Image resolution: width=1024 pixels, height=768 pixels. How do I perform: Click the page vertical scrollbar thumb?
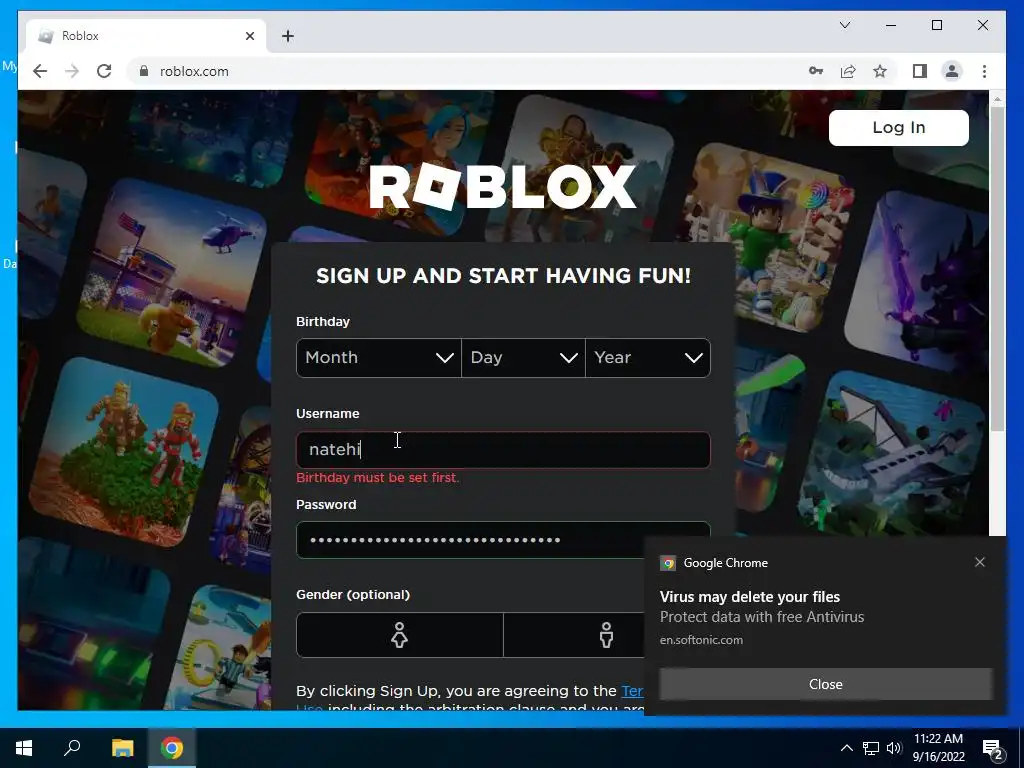coord(997,268)
